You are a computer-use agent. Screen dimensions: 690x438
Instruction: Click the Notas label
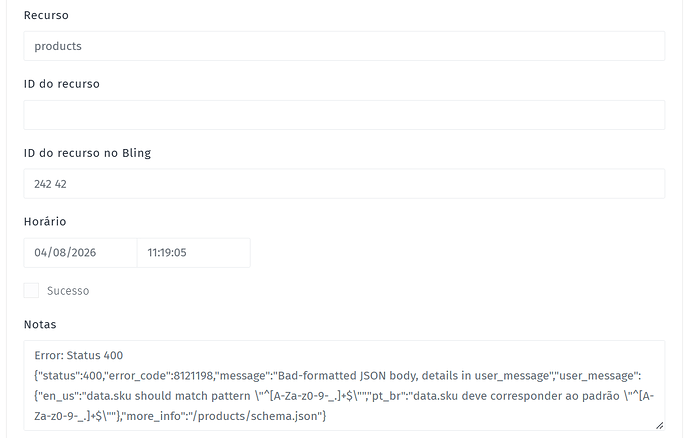[x=40, y=324]
